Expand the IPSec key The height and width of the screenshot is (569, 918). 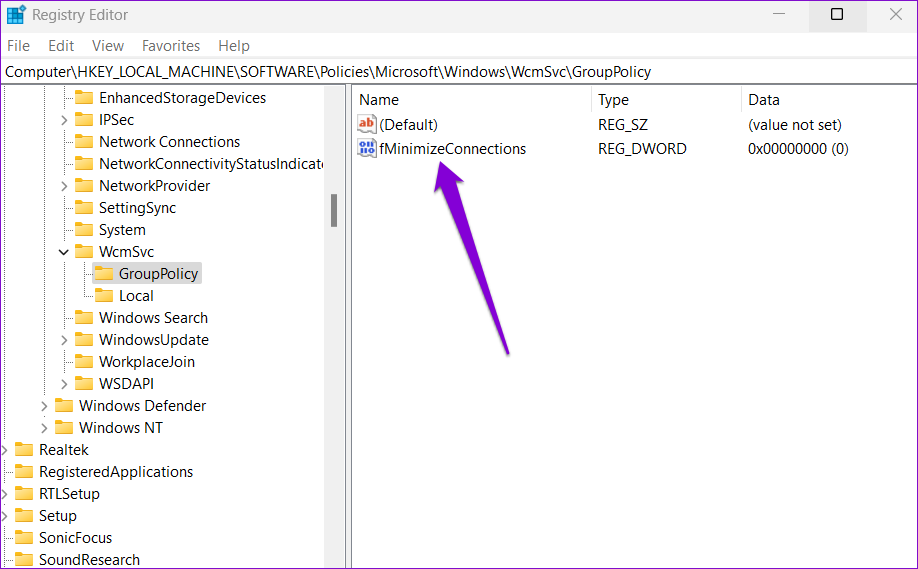click(x=64, y=120)
